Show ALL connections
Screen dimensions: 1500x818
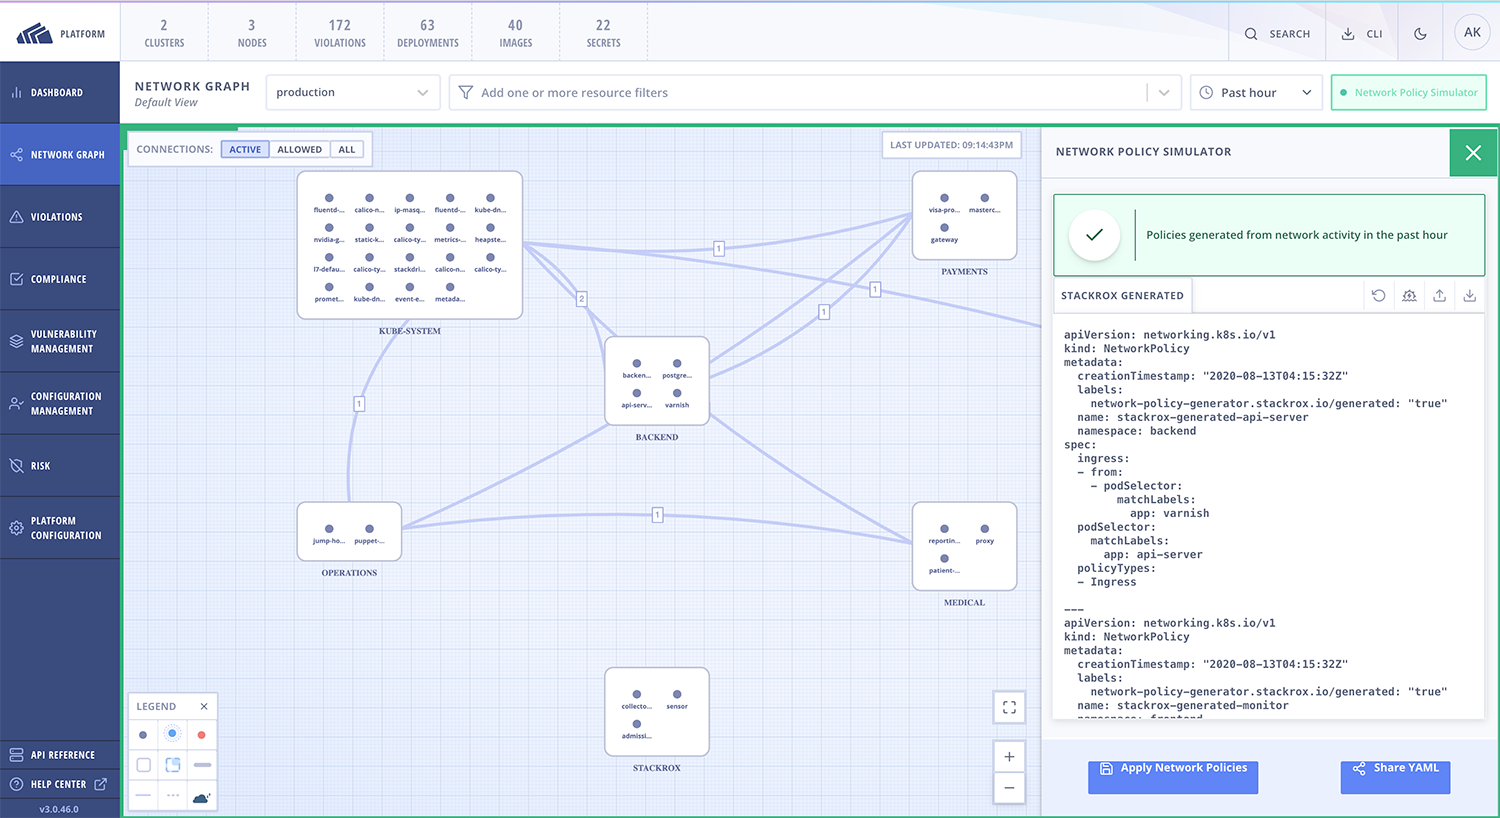point(346,148)
